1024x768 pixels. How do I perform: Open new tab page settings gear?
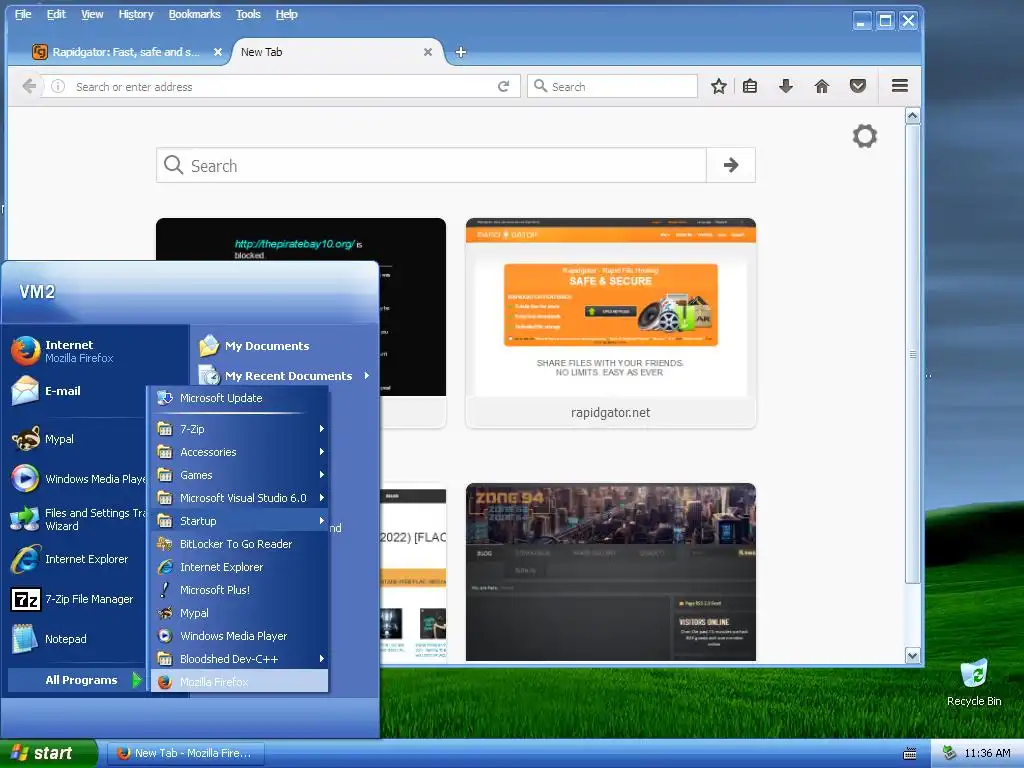pyautogui.click(x=865, y=136)
